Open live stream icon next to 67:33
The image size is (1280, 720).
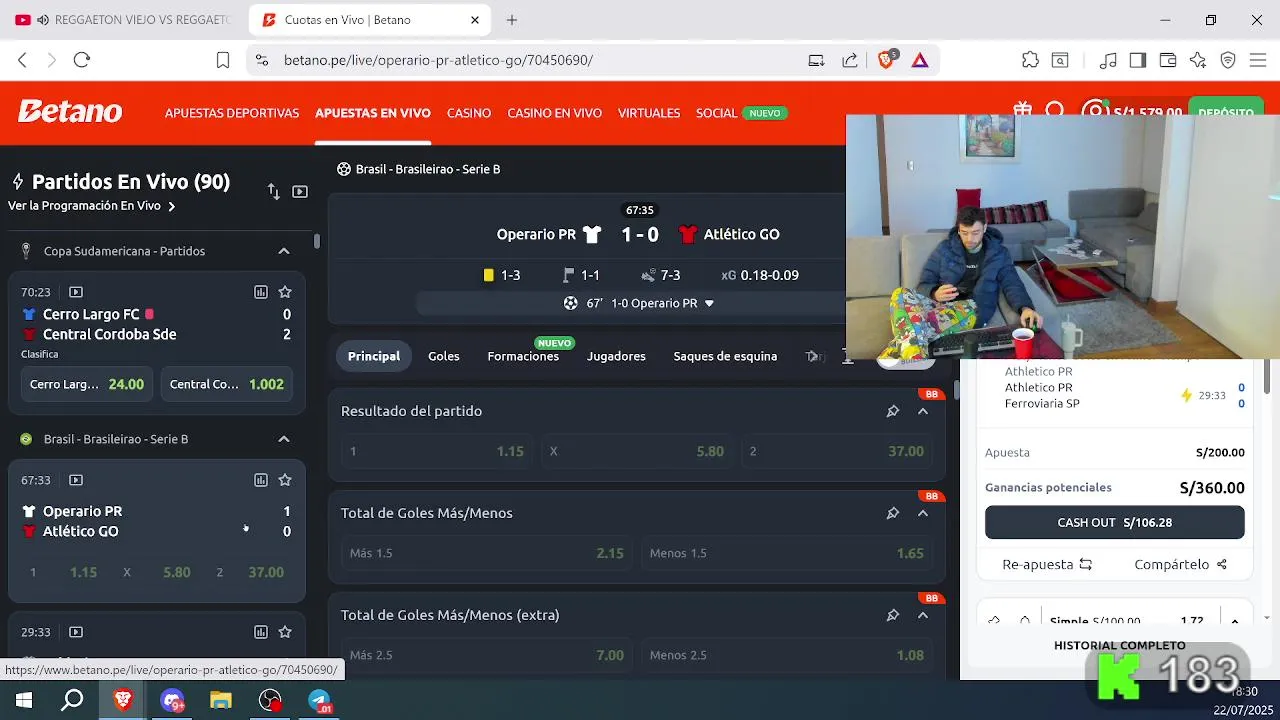(x=76, y=480)
